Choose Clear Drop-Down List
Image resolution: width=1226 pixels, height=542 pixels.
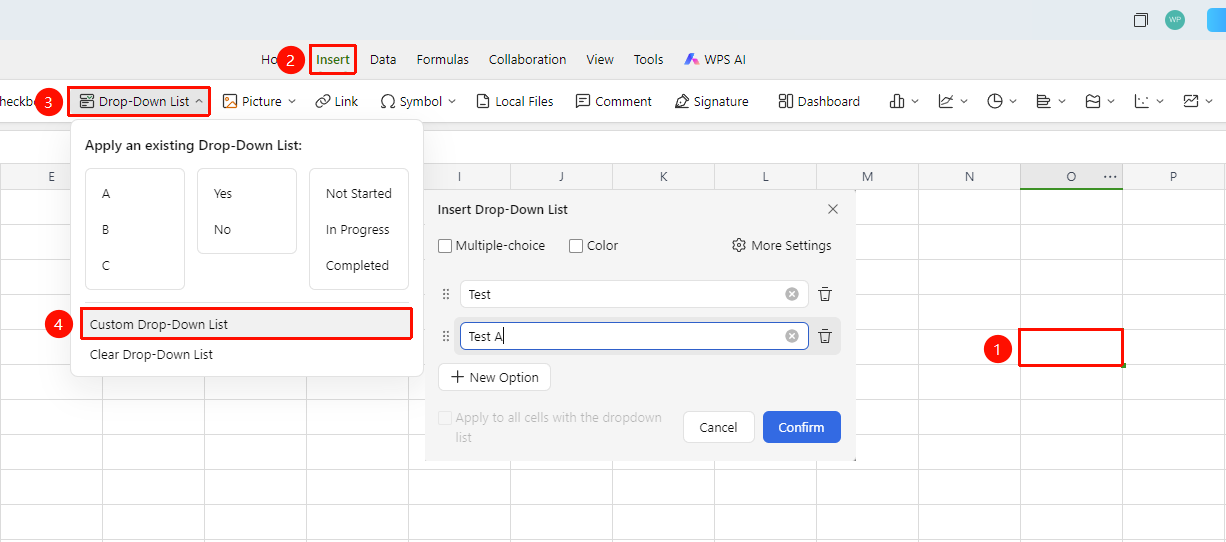point(246,354)
